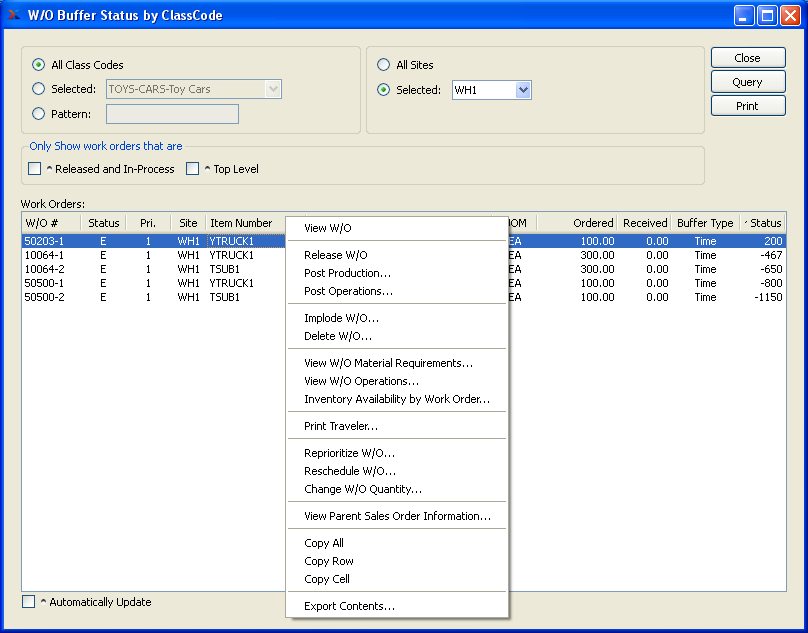Expand the TOYS-CARS class code dropdown
This screenshot has width=808, height=633.
click(x=273, y=90)
